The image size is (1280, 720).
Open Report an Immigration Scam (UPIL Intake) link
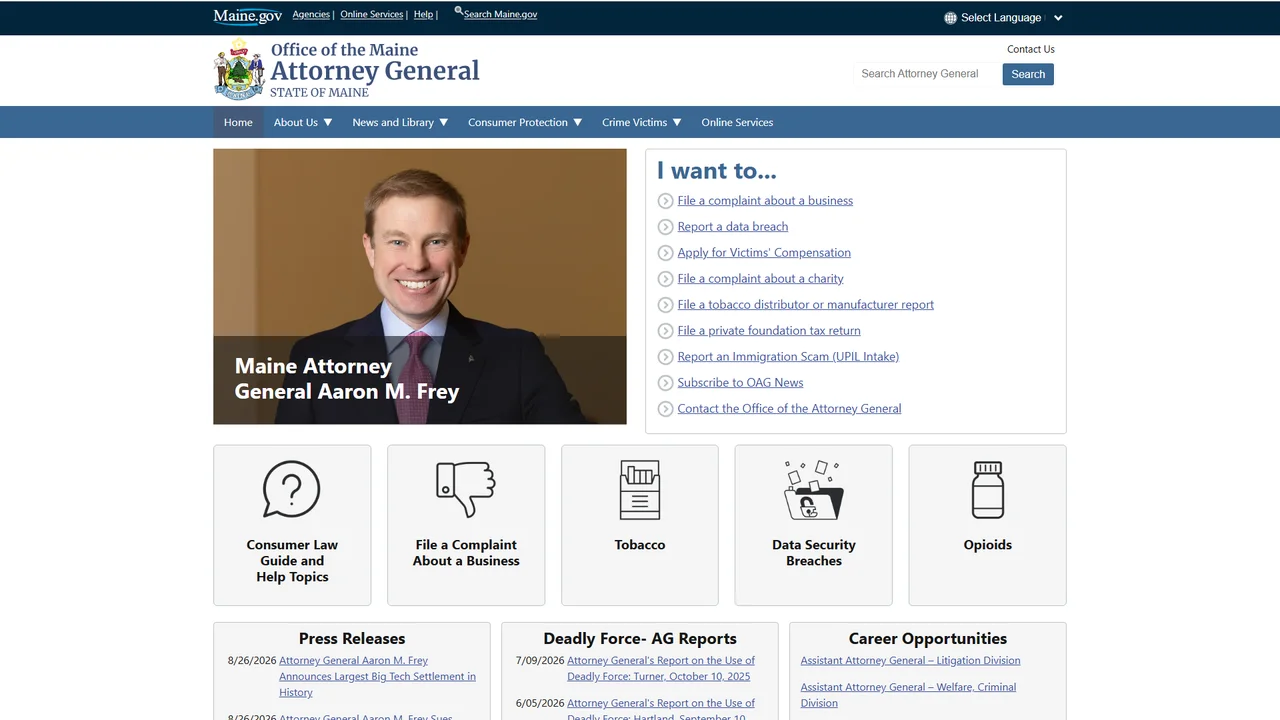coord(788,357)
